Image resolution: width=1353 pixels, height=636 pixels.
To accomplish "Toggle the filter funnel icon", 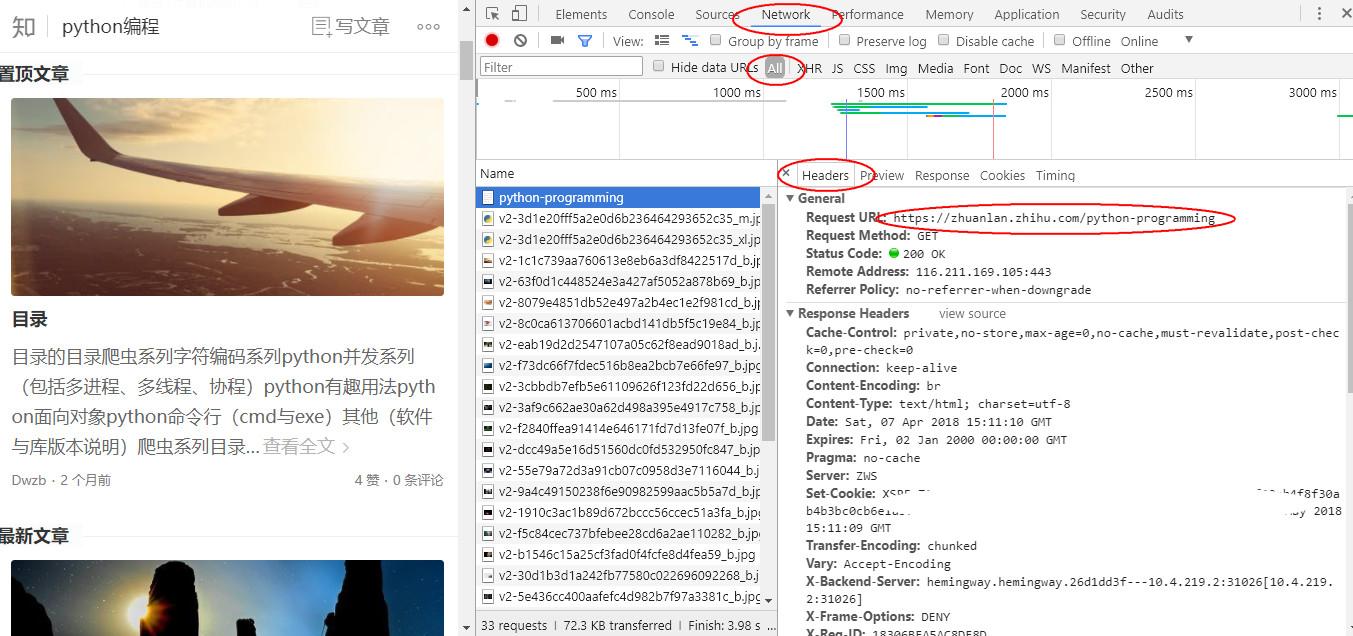I will (585, 41).
